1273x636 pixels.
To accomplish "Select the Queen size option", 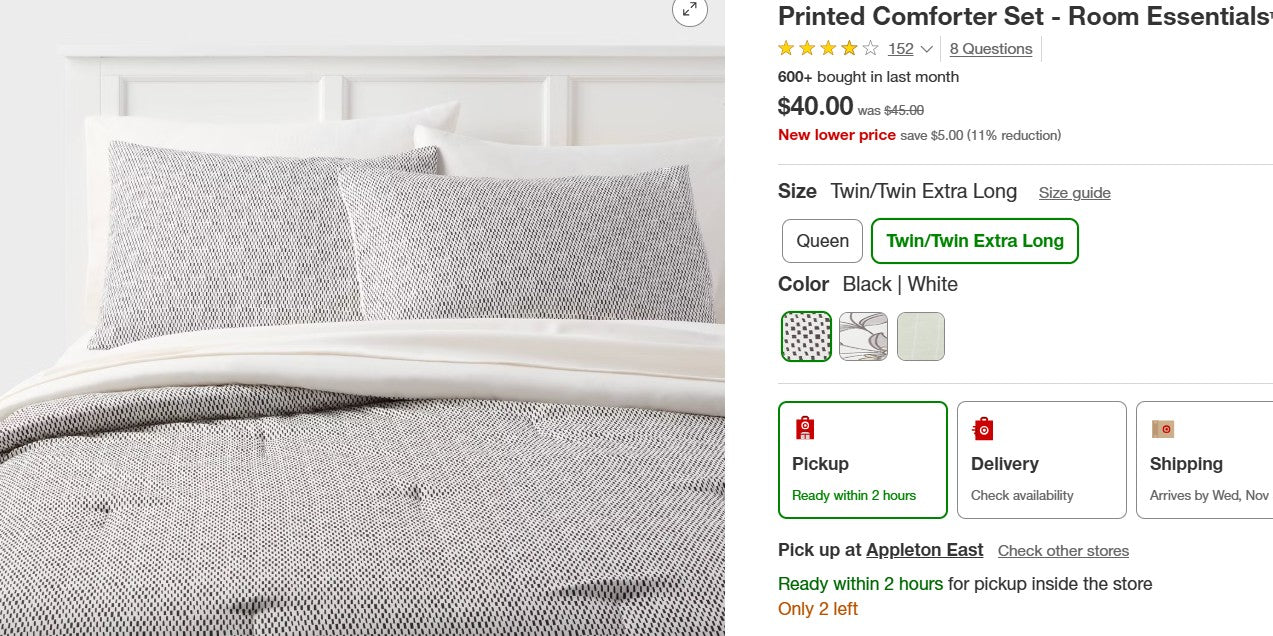I will click(822, 241).
